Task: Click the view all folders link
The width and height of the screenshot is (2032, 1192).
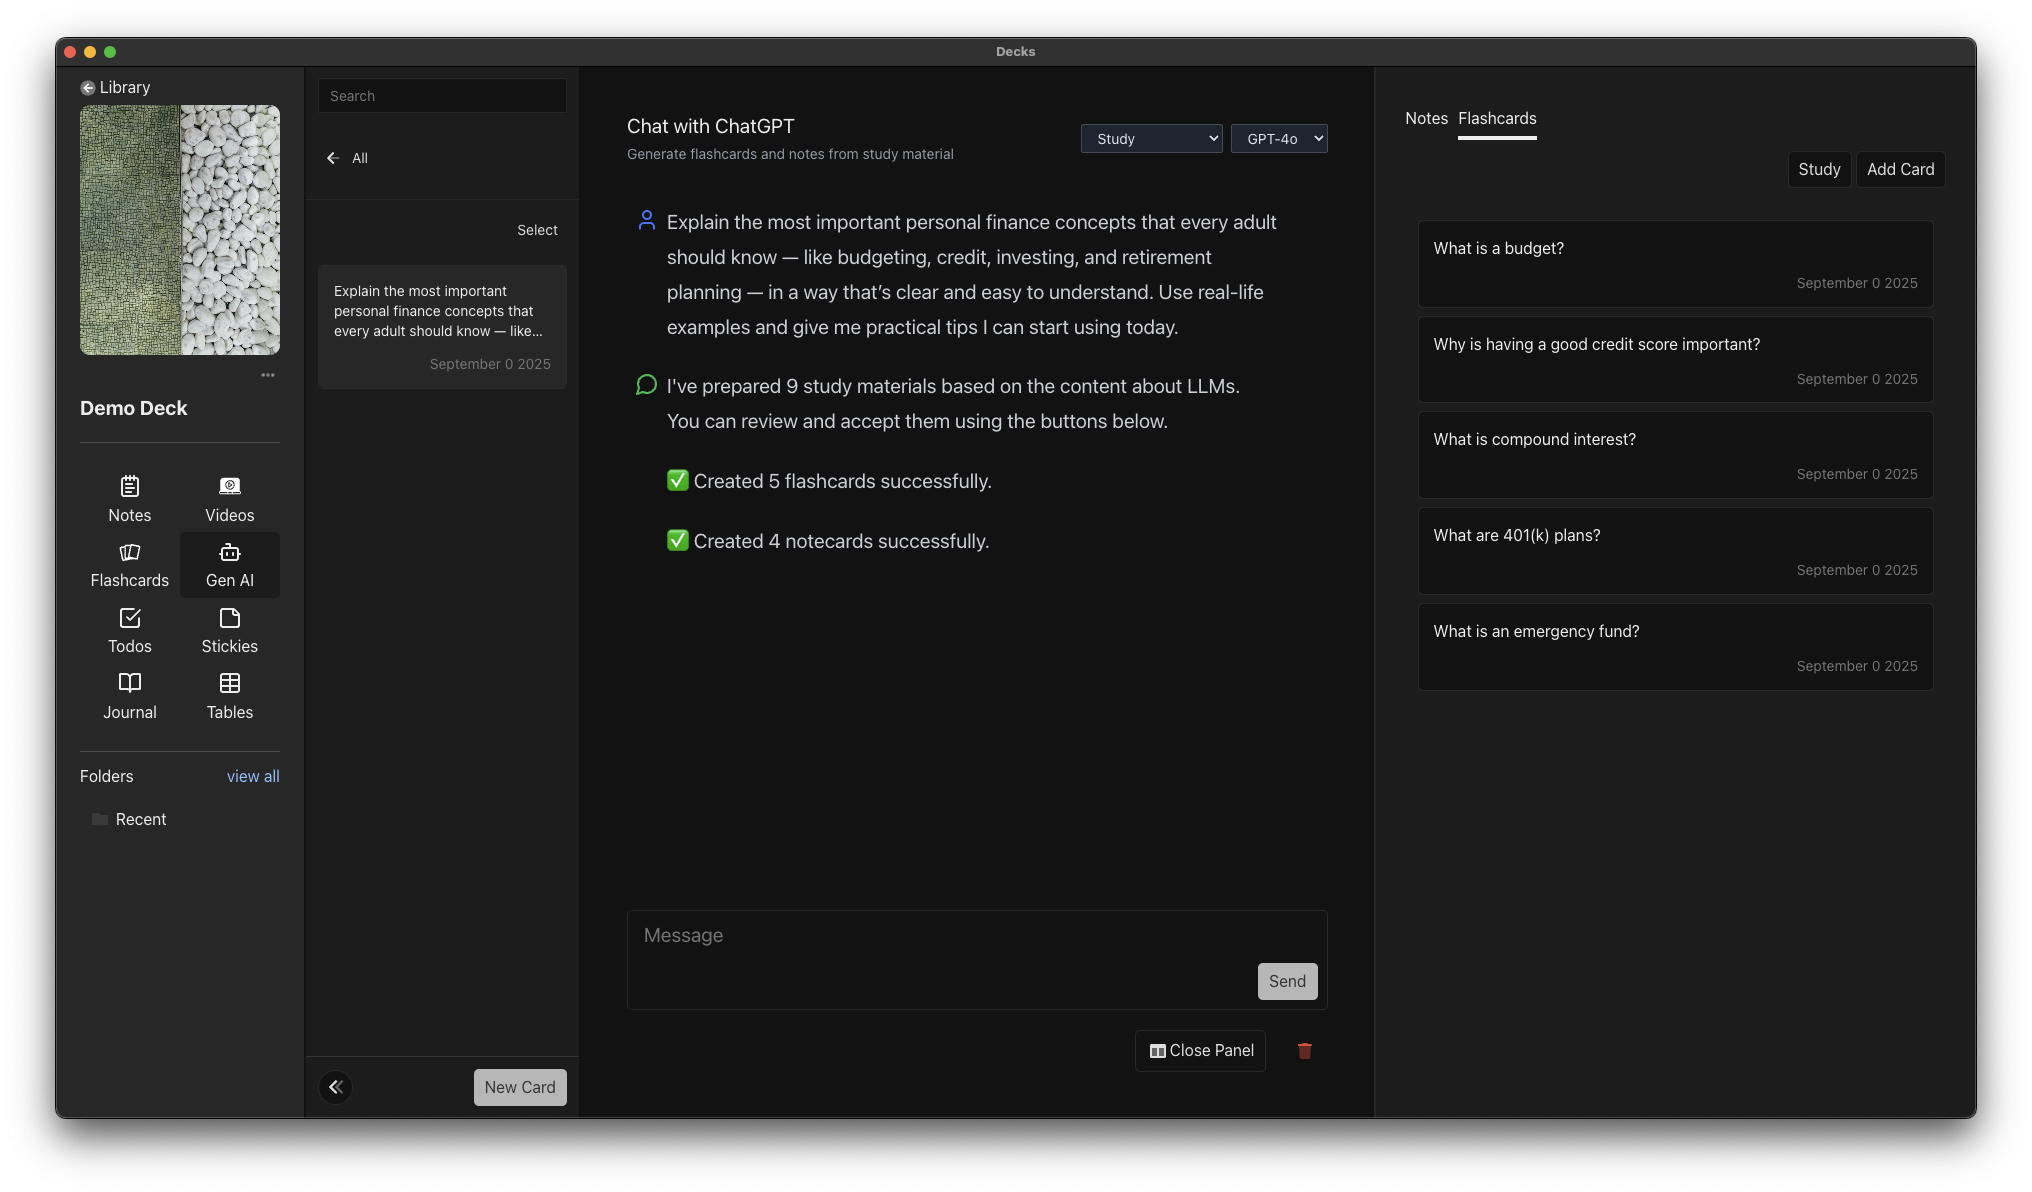Action: click(x=253, y=777)
